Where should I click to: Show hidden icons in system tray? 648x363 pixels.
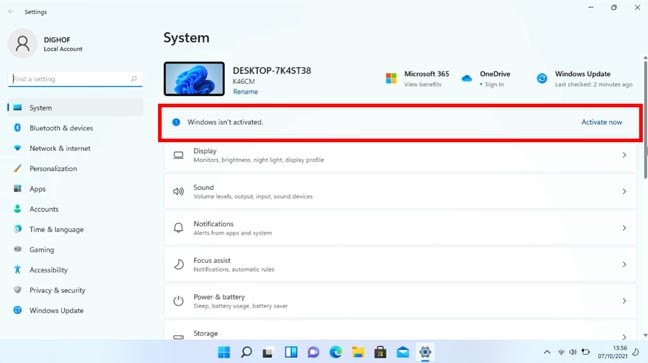point(547,352)
